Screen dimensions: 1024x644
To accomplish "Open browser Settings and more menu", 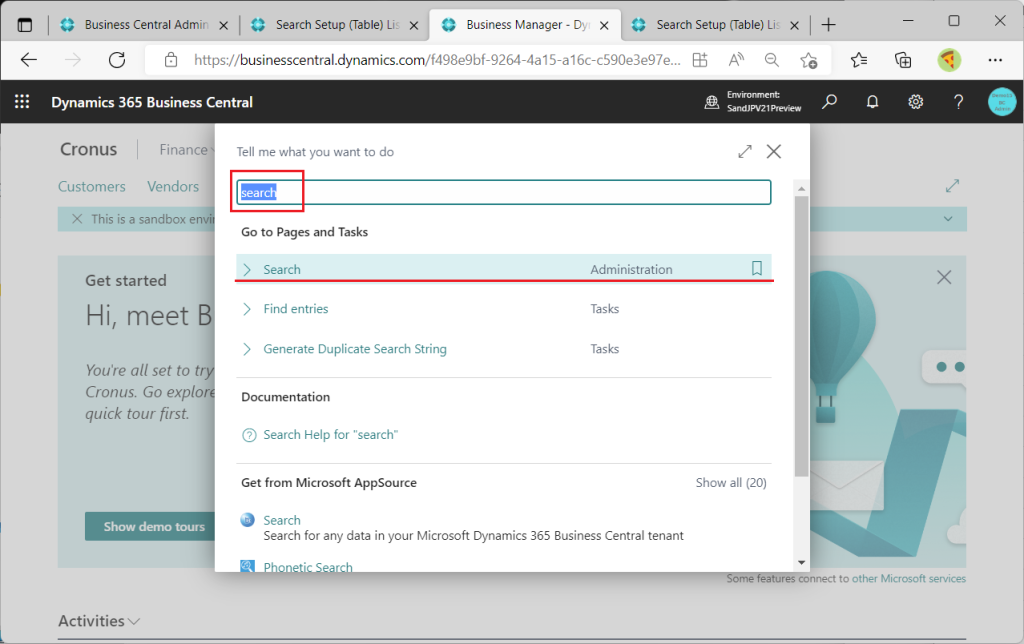I will pos(995,60).
